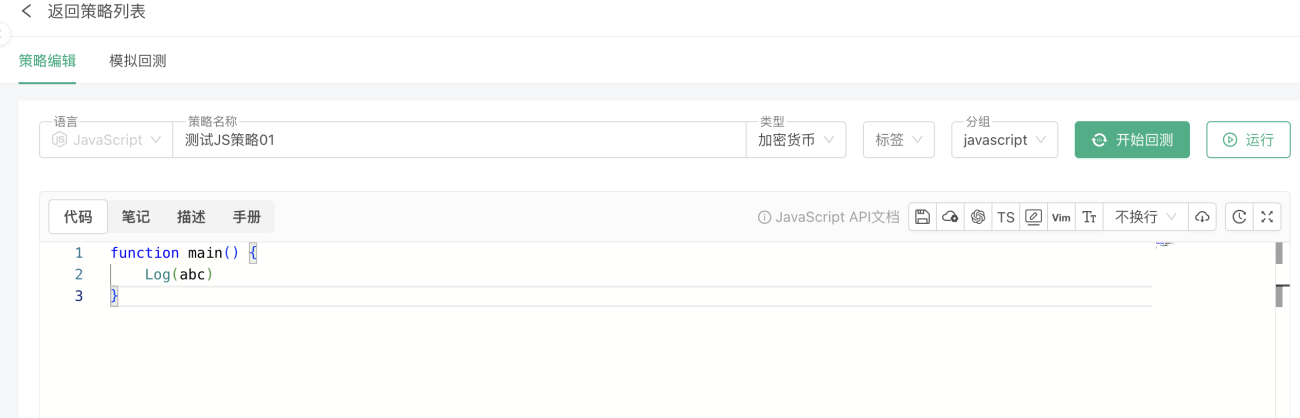Click the cloud download icon
Viewport: 1300px width, 418px height.
pyautogui.click(x=1203, y=217)
